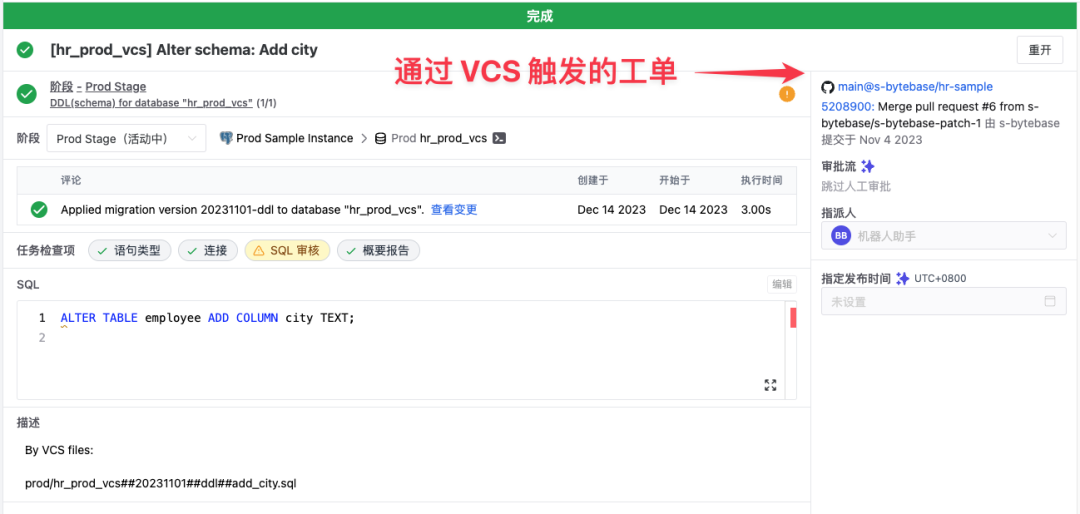Open SQL terminal icon next to hr_prod_vcs
This screenshot has width=1080, height=514.
click(500, 138)
